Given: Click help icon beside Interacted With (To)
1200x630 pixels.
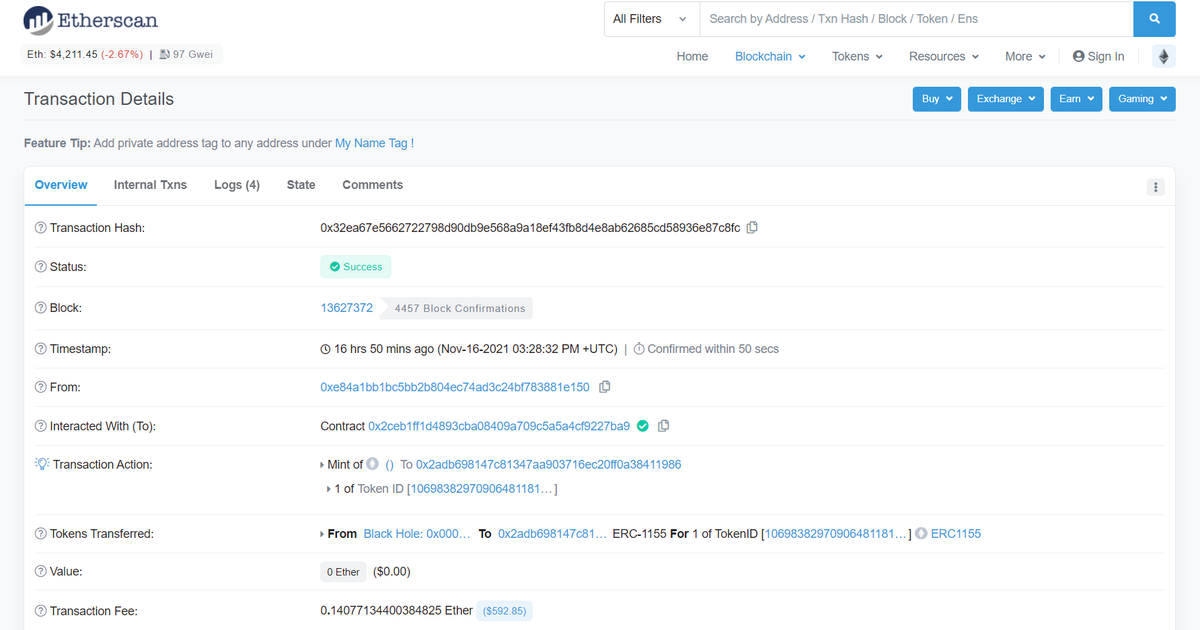Looking at the screenshot, I should [x=40, y=426].
